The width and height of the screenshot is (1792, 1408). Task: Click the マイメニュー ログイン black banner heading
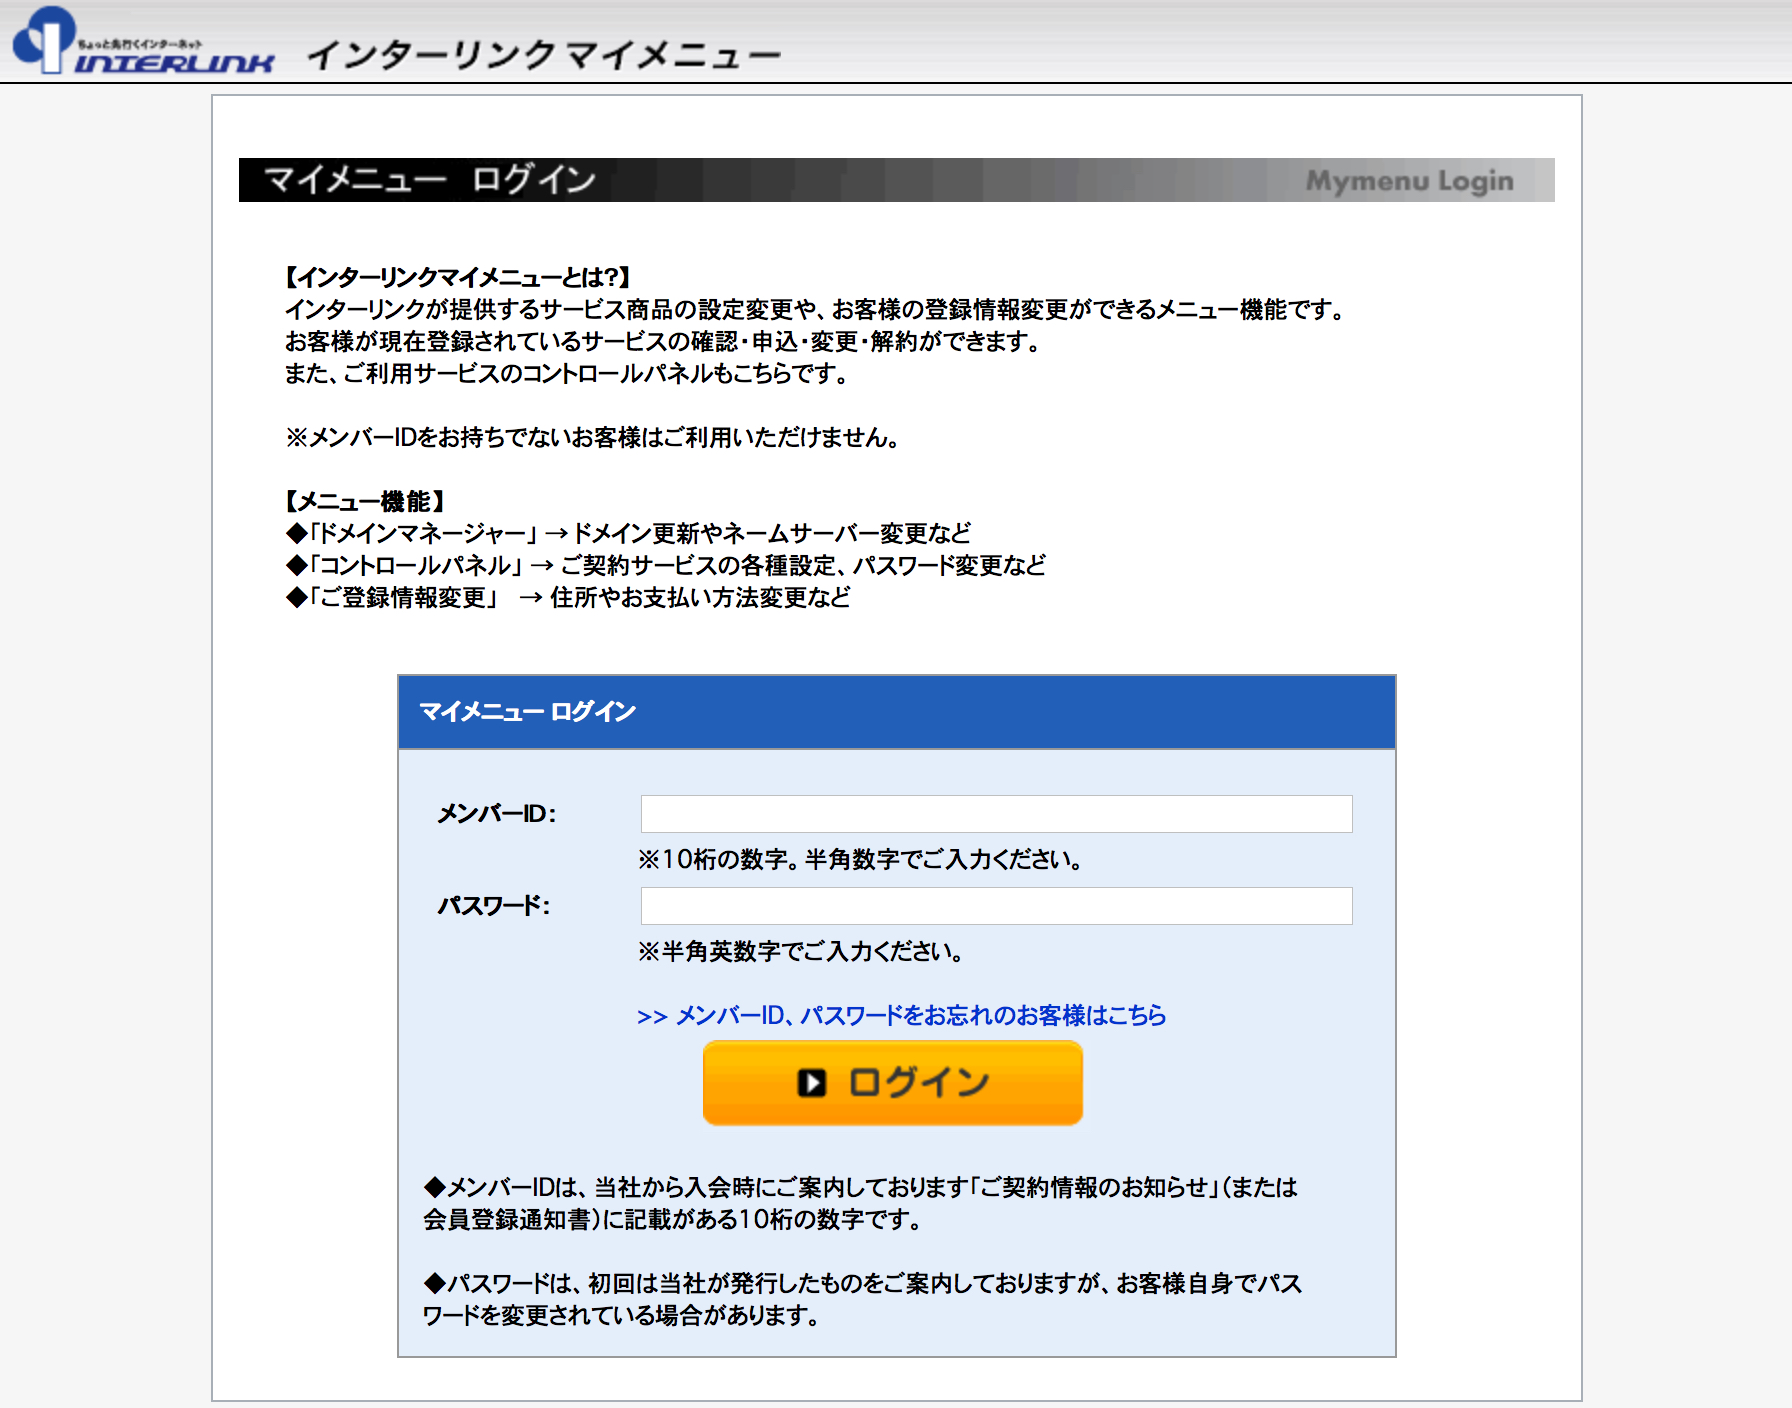(x=429, y=180)
